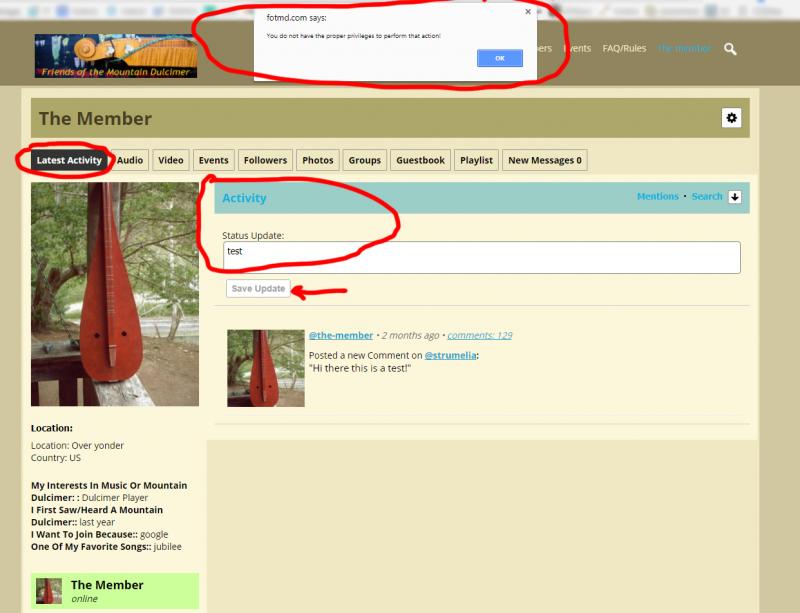Open the @strumelia profile link
Screen dimensions: 800x613
(x=451, y=355)
